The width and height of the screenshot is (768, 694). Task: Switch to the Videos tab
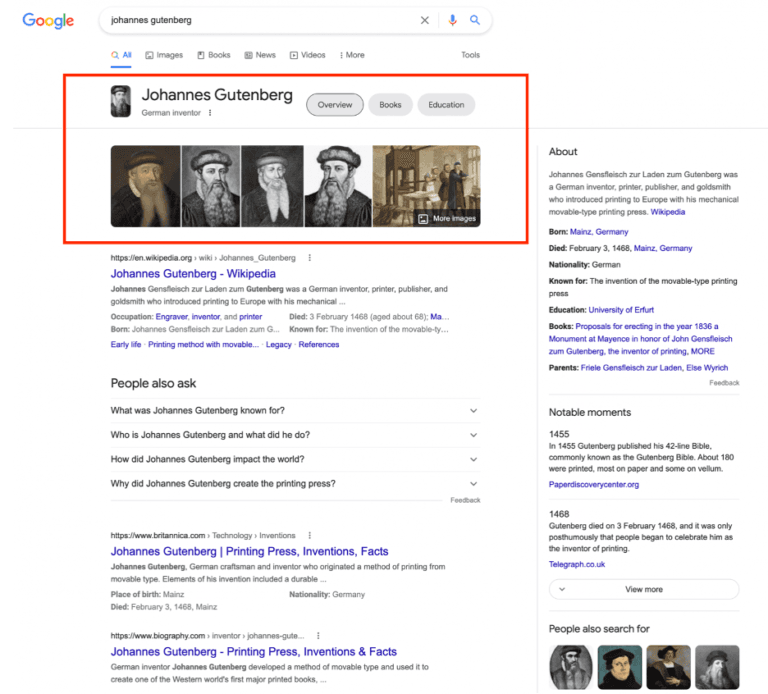tap(308, 55)
